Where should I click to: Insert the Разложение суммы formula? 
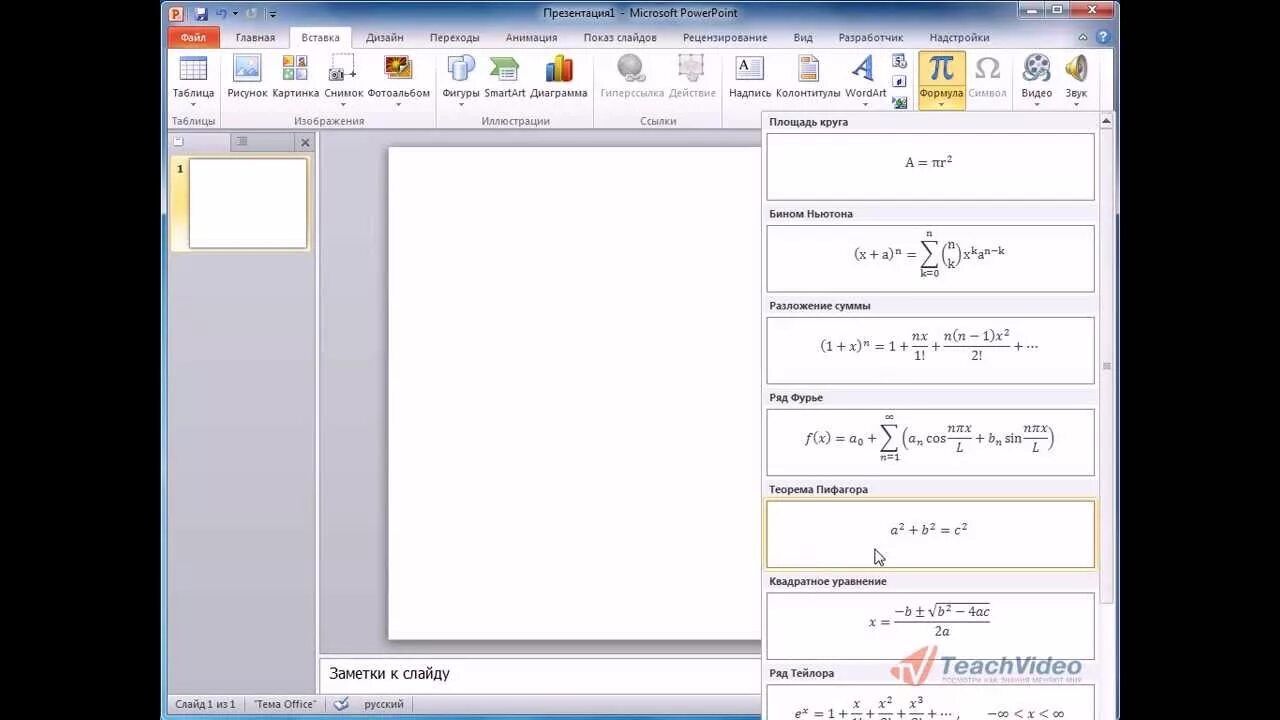click(x=930, y=351)
